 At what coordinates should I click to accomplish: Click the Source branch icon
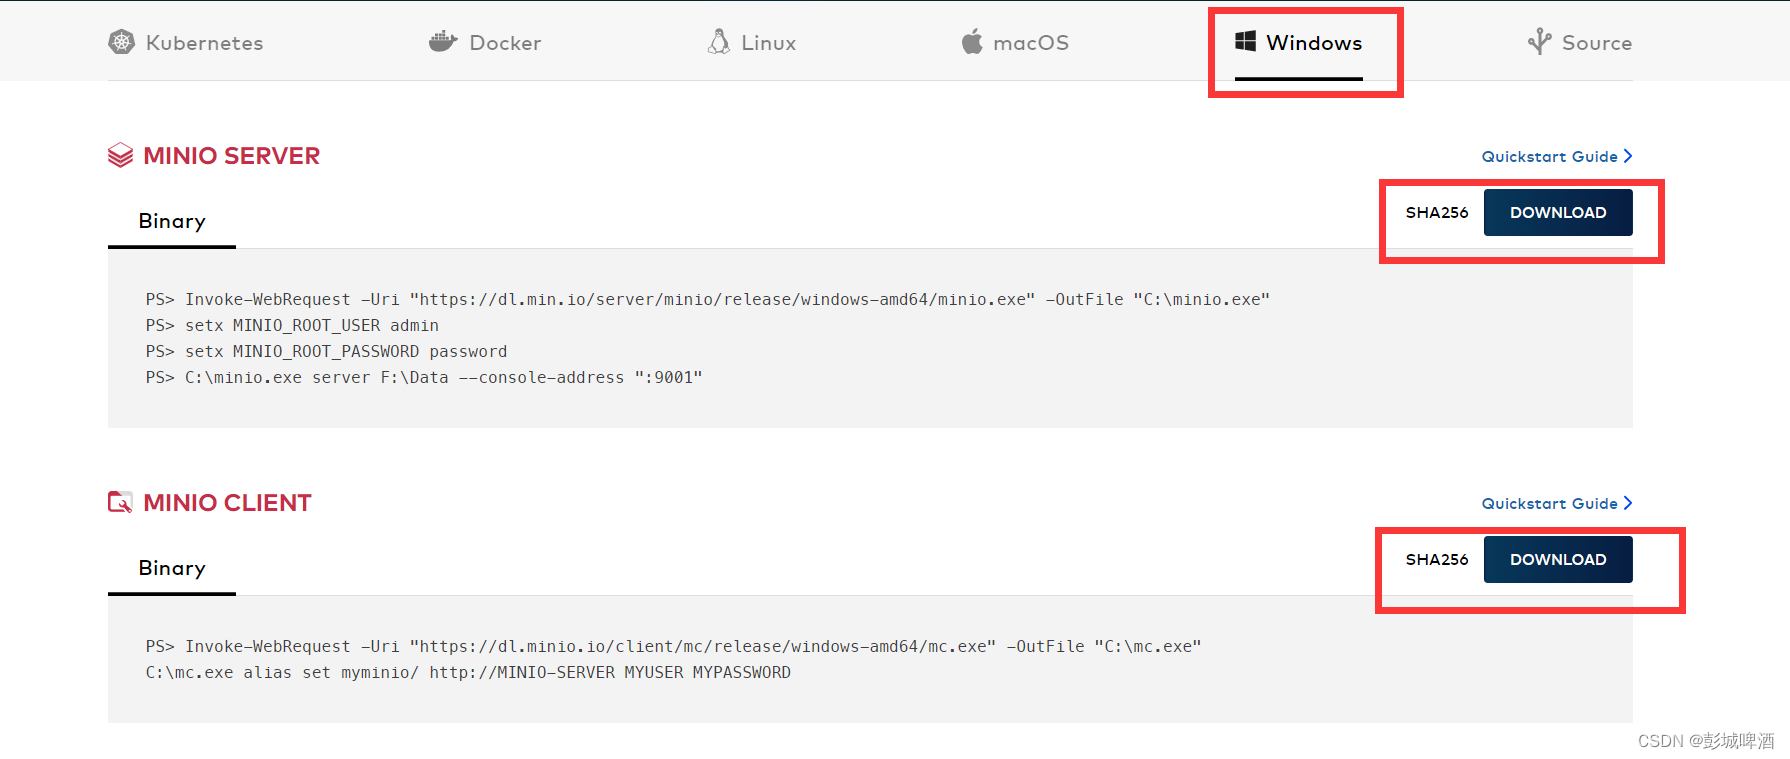(1539, 42)
